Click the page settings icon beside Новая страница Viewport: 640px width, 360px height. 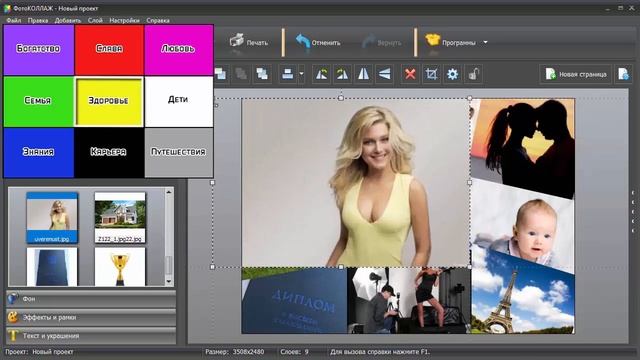[x=623, y=74]
